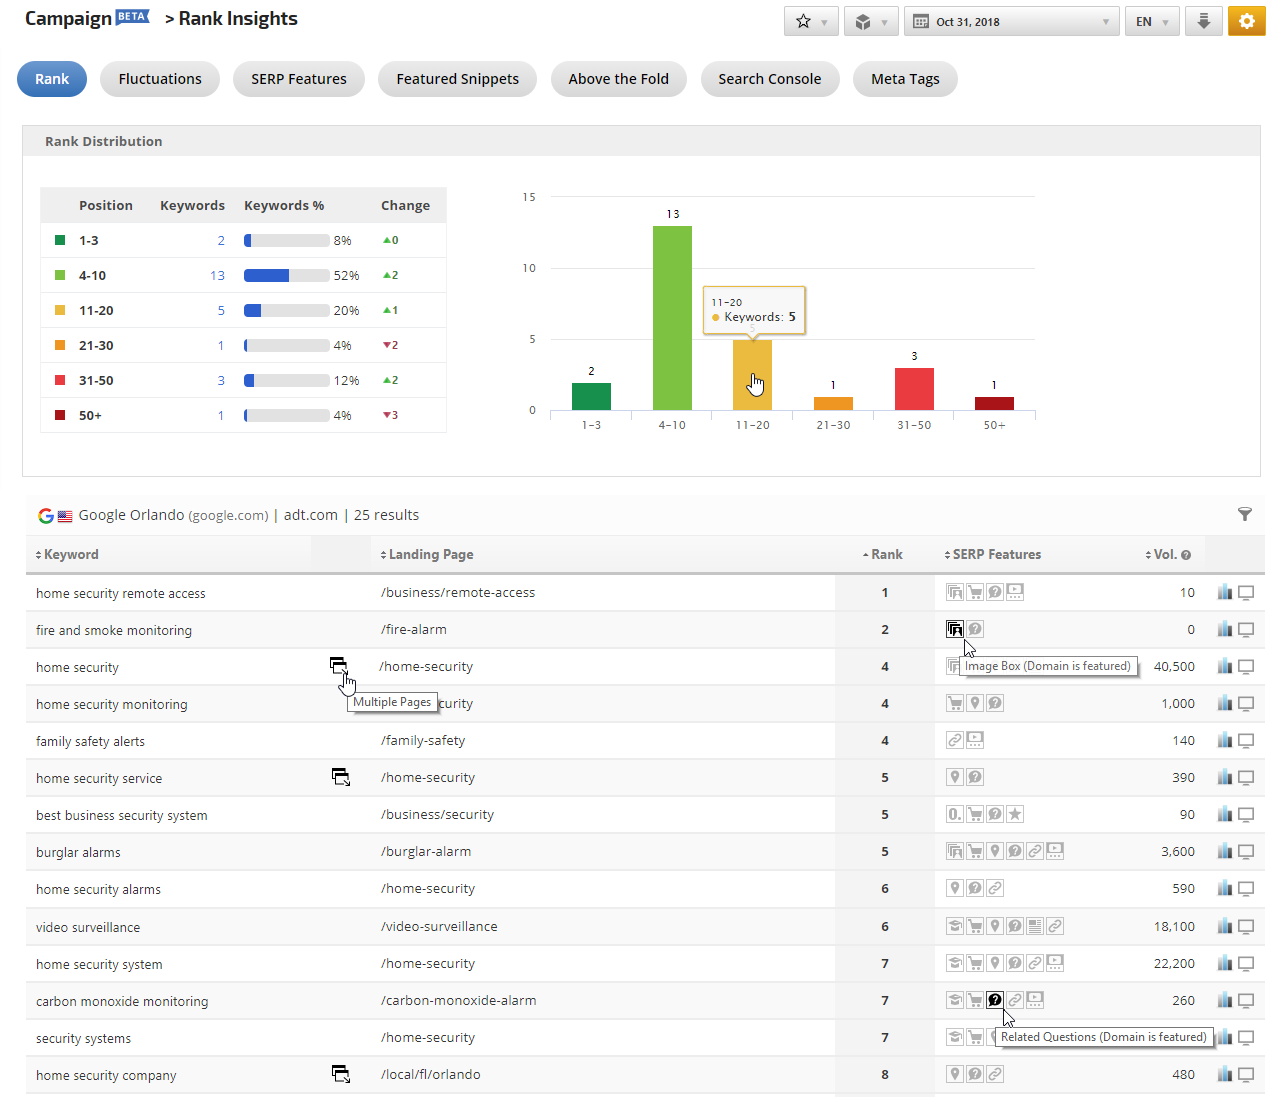Expand the EN language dropdown
Viewport: 1272px width, 1097px height.
tap(1151, 21)
